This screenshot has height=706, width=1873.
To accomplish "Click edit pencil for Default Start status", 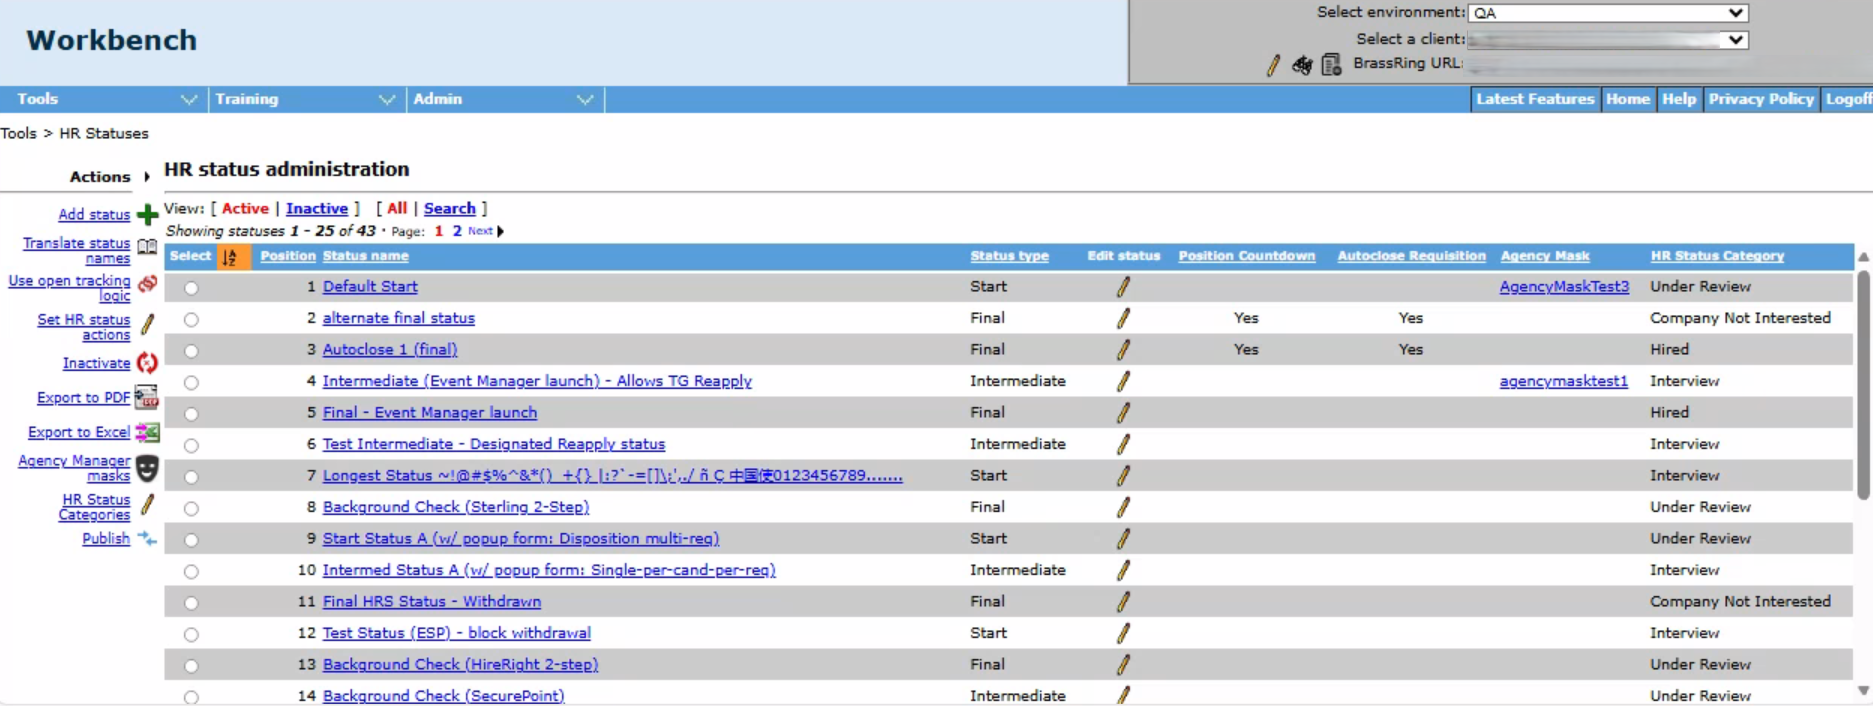I will tap(1123, 287).
